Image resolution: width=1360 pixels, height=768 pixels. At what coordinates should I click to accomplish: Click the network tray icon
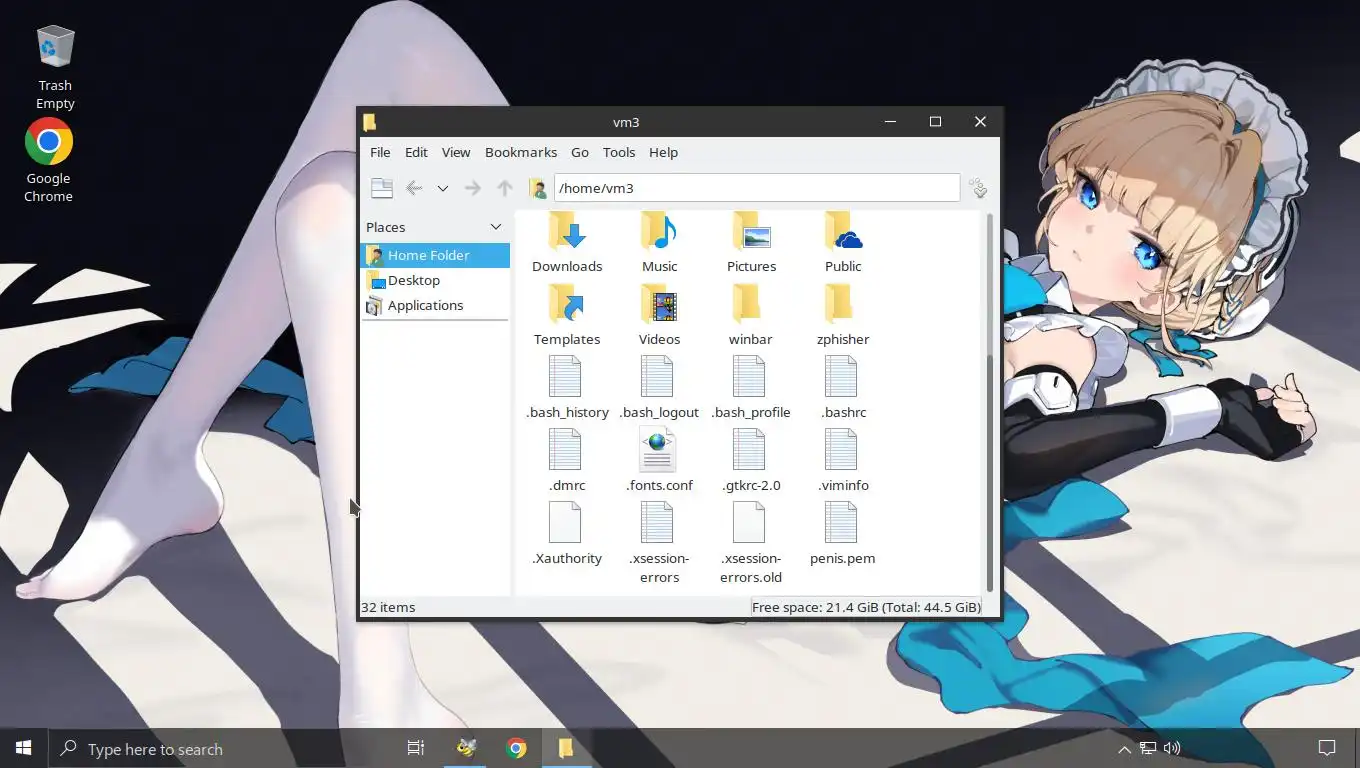1148,748
